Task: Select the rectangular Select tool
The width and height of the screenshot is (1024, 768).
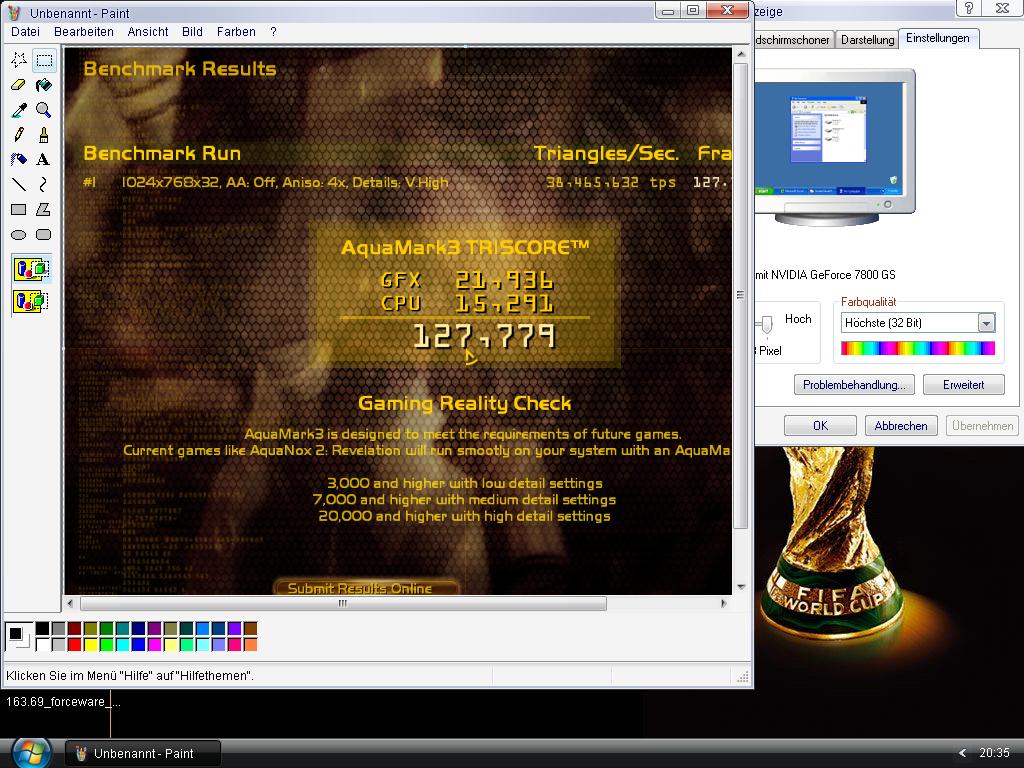Action: pyautogui.click(x=44, y=61)
